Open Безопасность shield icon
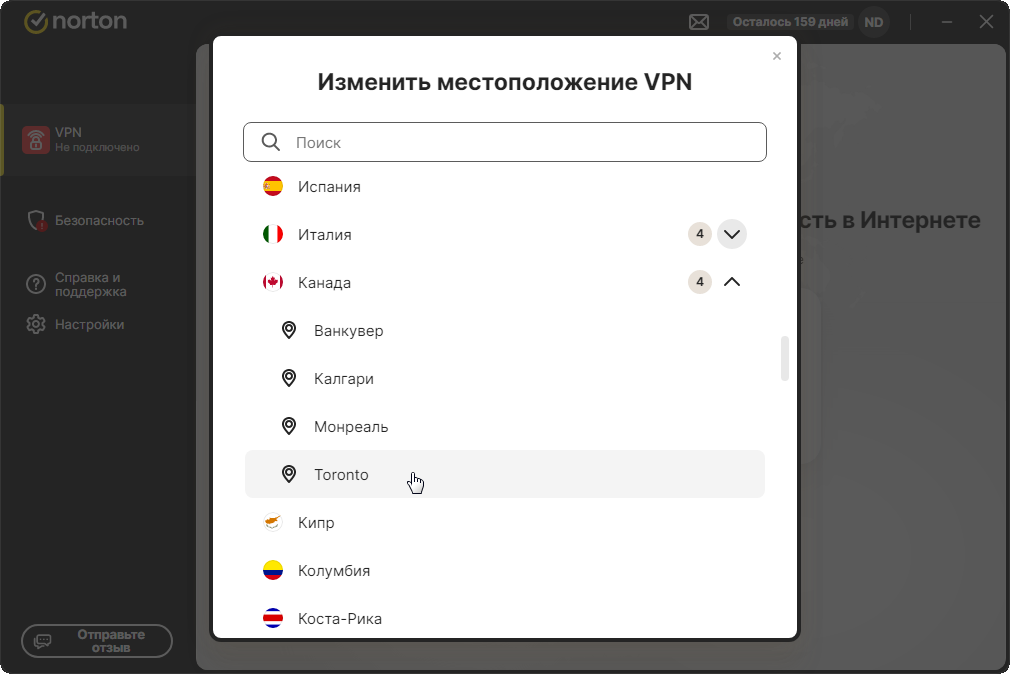 pos(37,221)
